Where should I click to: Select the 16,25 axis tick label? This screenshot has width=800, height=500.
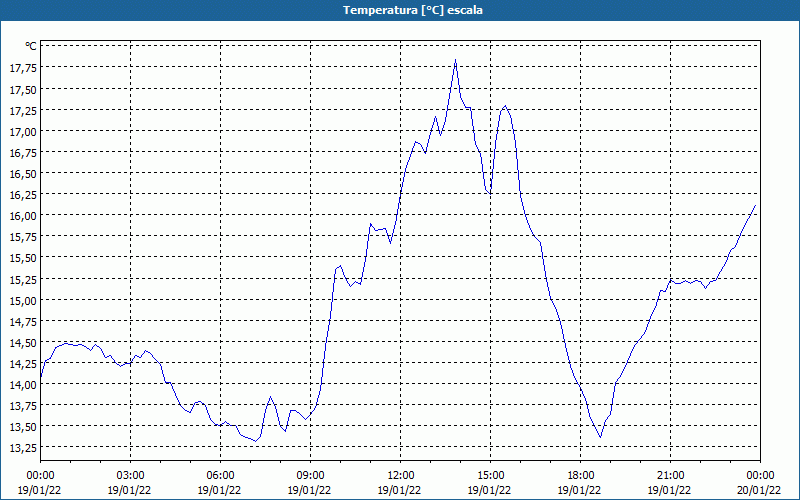click(x=23, y=195)
